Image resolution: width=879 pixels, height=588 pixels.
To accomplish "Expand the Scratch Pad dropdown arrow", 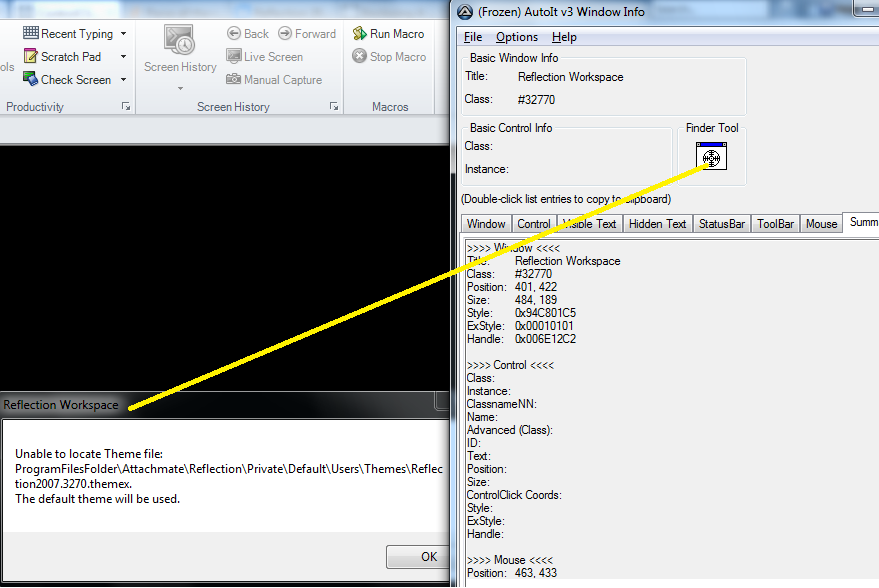I will (123, 57).
